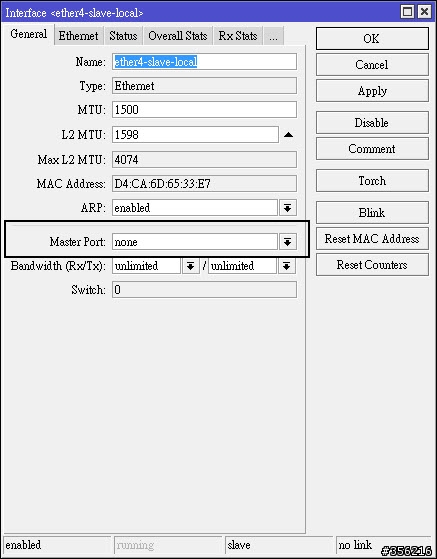The height and width of the screenshot is (559, 437).
Task: Open the ARP dropdown arrow
Action: point(288,208)
